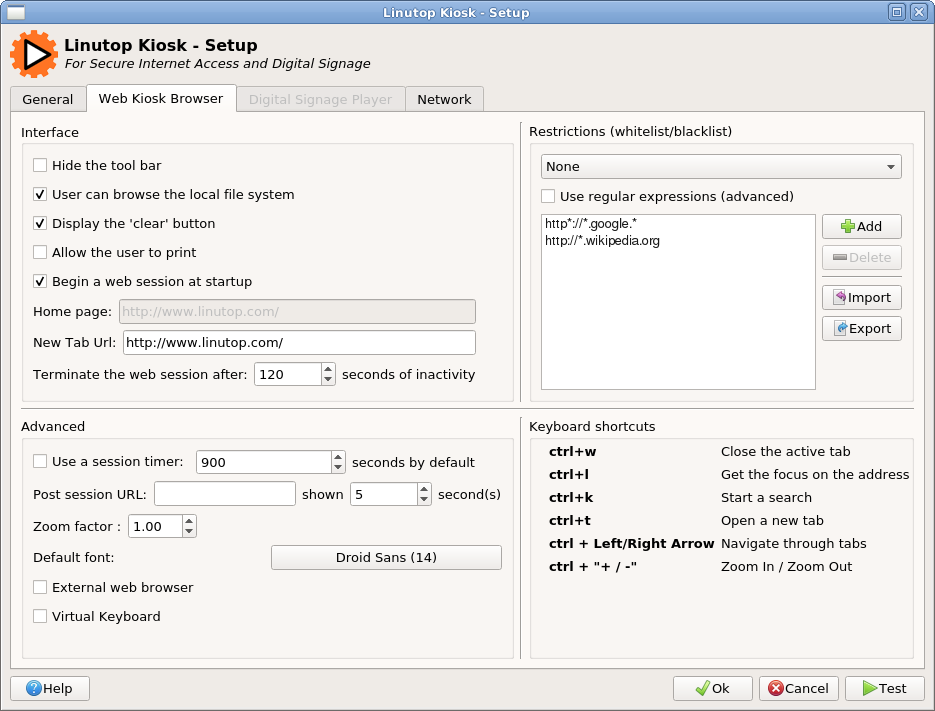Cancel setup with the red X button

(x=798, y=688)
